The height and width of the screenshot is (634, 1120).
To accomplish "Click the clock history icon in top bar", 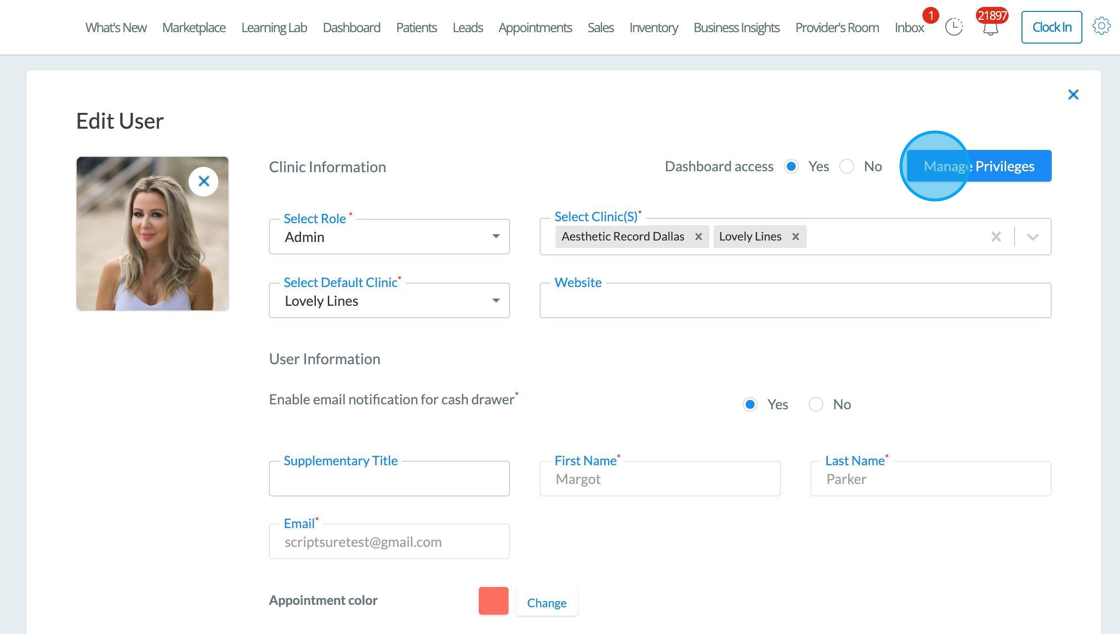I will pyautogui.click(x=954, y=27).
